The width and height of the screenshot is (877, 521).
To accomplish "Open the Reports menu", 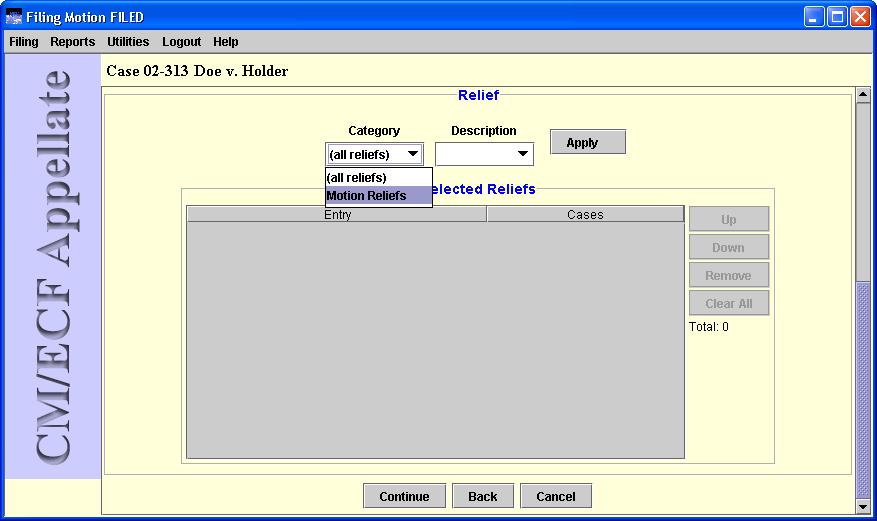I will click(x=73, y=42).
